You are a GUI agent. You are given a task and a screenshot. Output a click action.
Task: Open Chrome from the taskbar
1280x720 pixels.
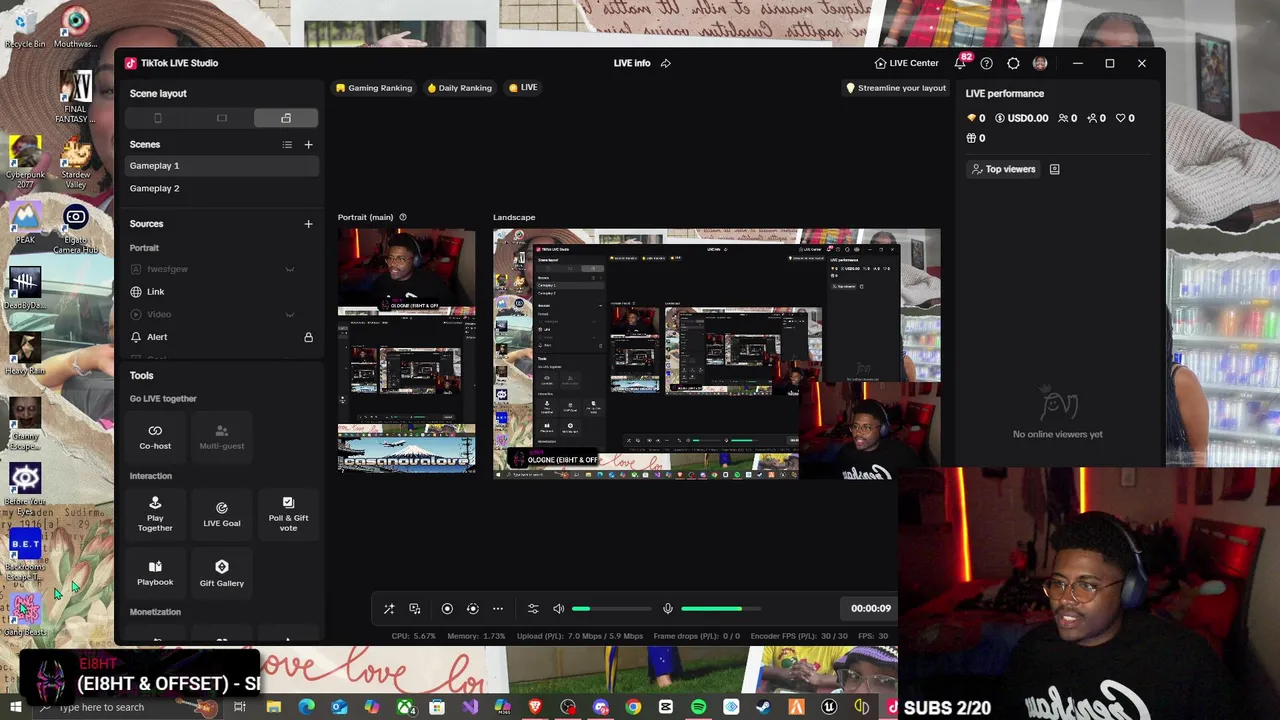click(633, 708)
